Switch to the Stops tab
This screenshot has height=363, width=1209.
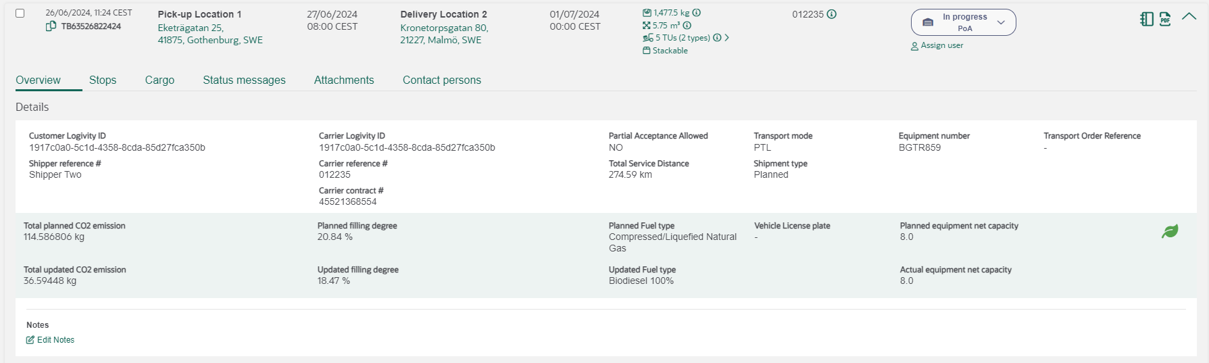(x=103, y=80)
